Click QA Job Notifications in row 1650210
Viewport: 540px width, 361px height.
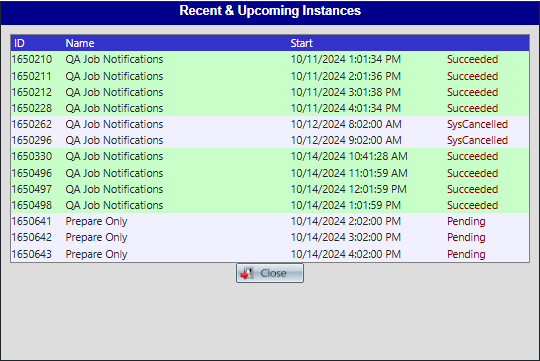[114, 59]
